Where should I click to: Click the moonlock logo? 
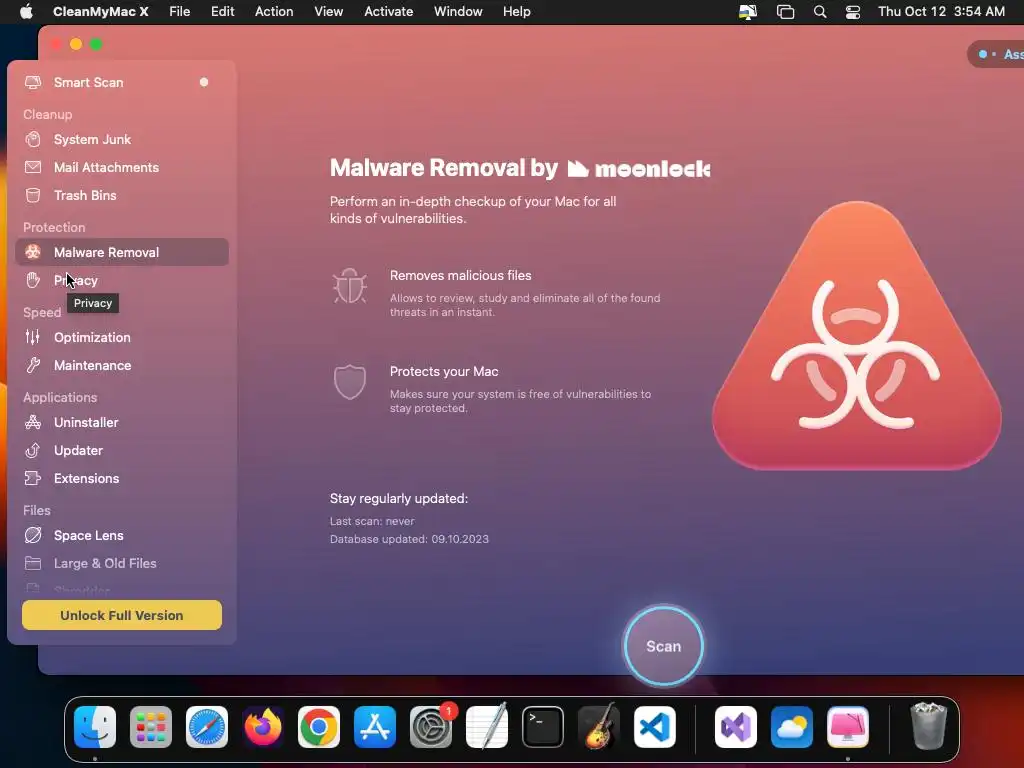pyautogui.click(x=639, y=169)
